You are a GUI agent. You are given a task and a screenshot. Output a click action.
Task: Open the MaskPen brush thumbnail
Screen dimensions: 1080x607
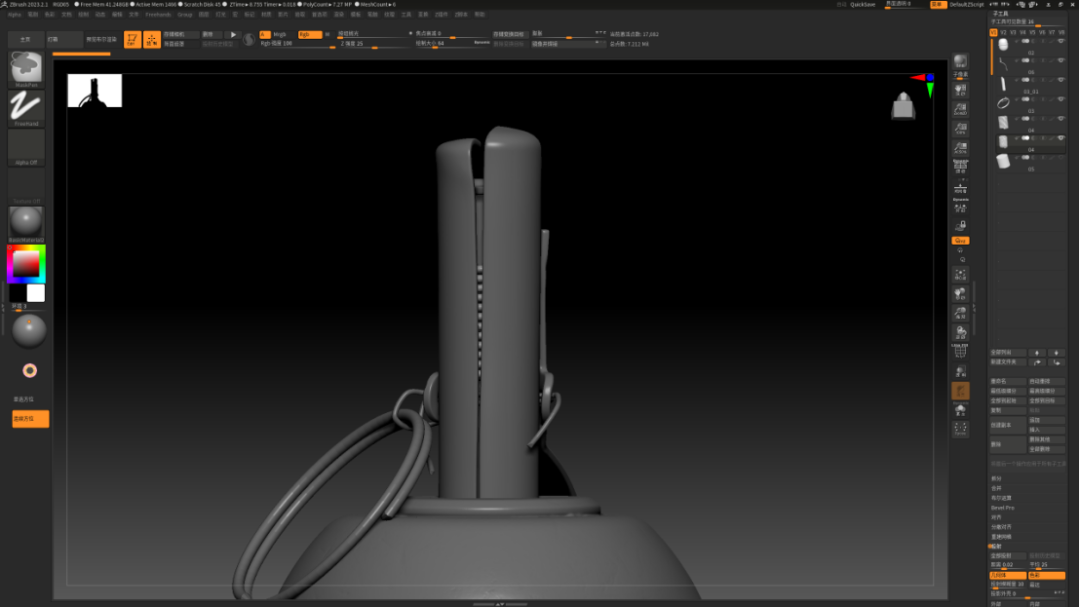[x=26, y=69]
